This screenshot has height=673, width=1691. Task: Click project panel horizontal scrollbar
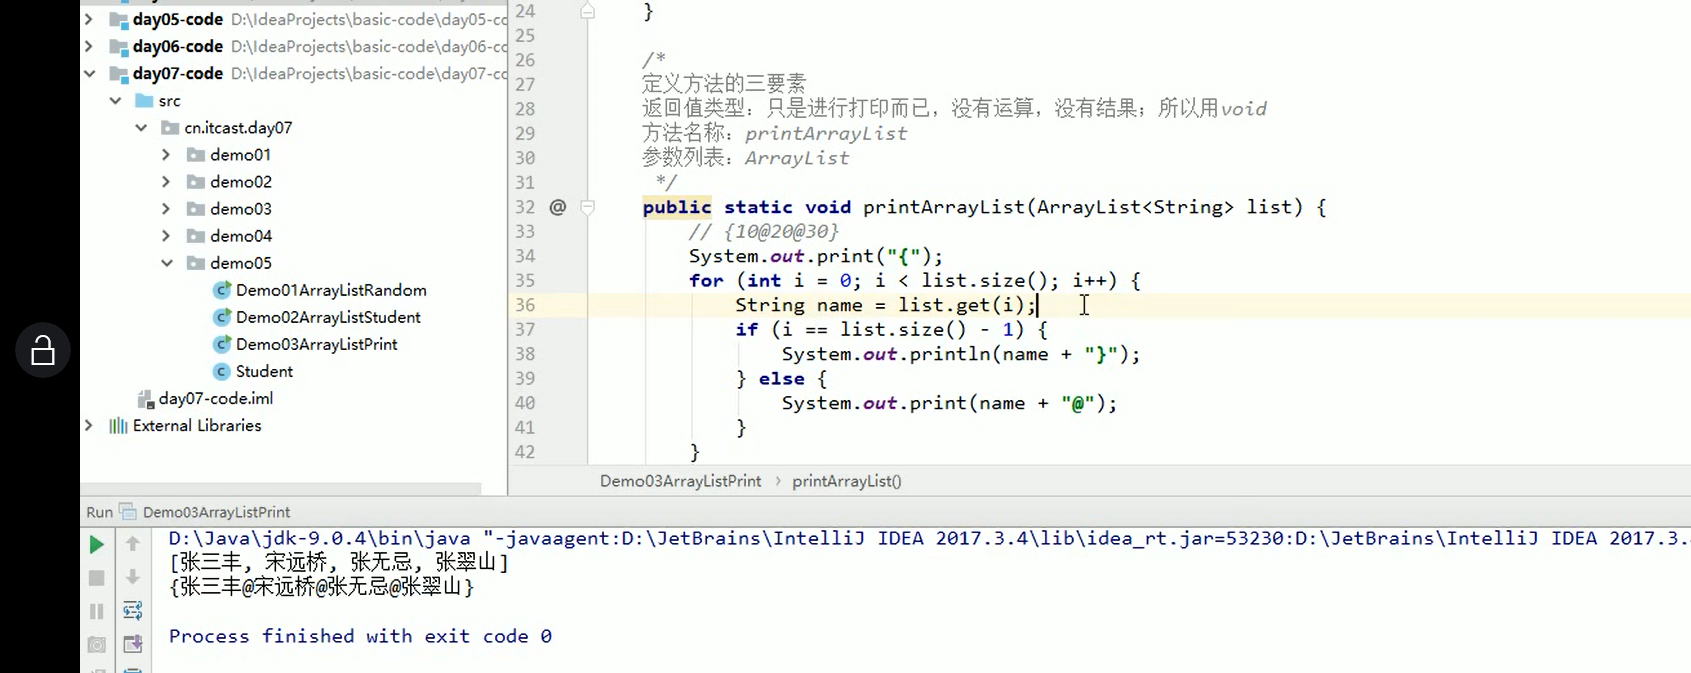click(x=281, y=489)
